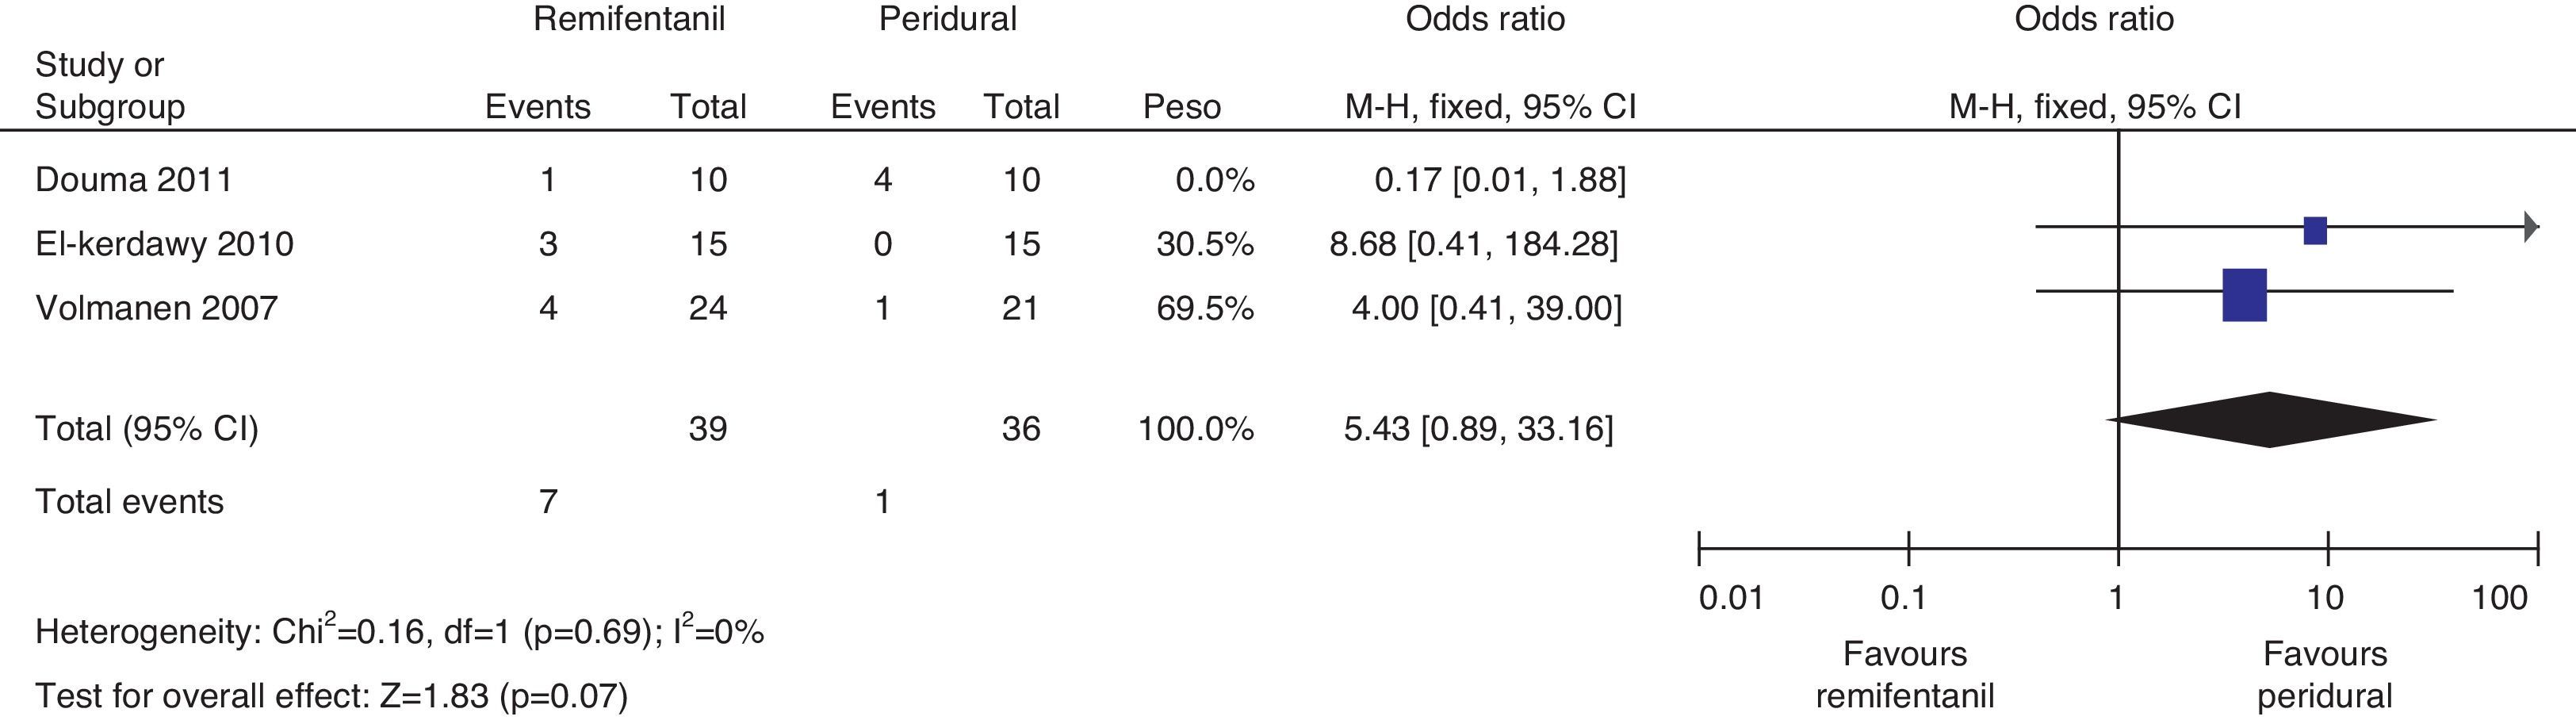Click the Peso column header
Image resolution: width=2576 pixels, height=724 pixels.
[x=1181, y=107]
